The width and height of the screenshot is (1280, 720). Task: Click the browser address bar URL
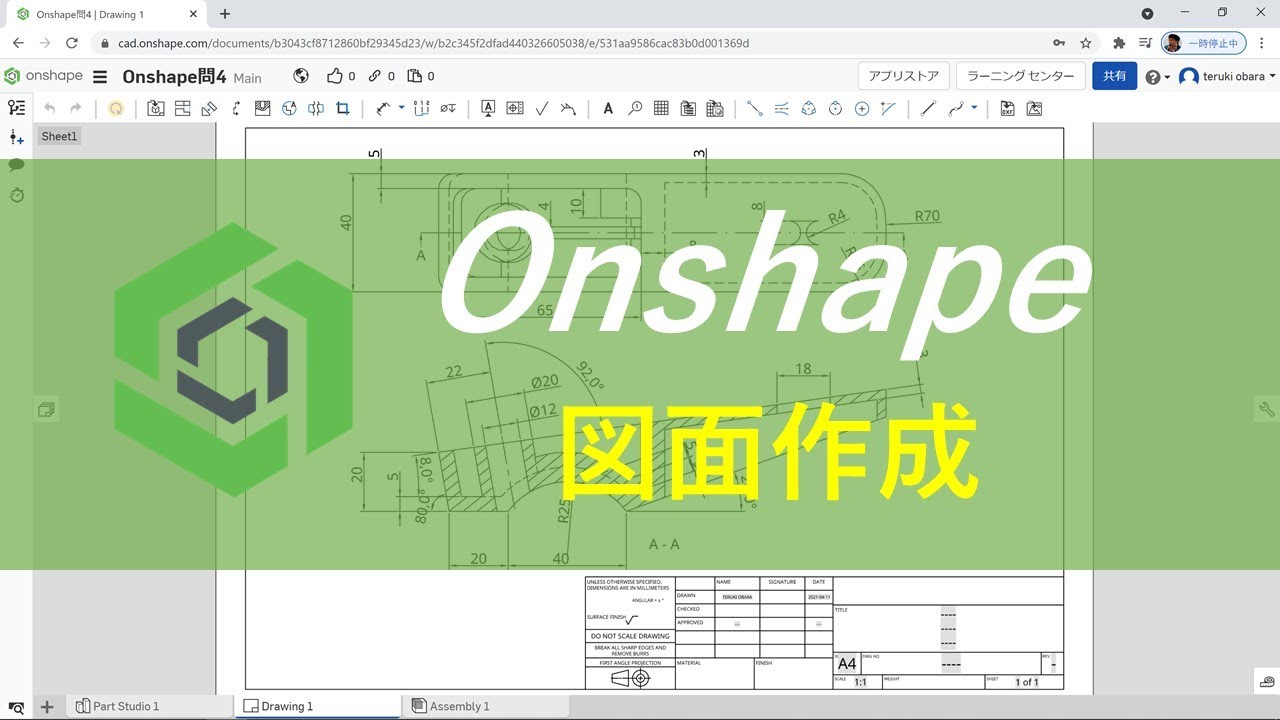(x=434, y=43)
